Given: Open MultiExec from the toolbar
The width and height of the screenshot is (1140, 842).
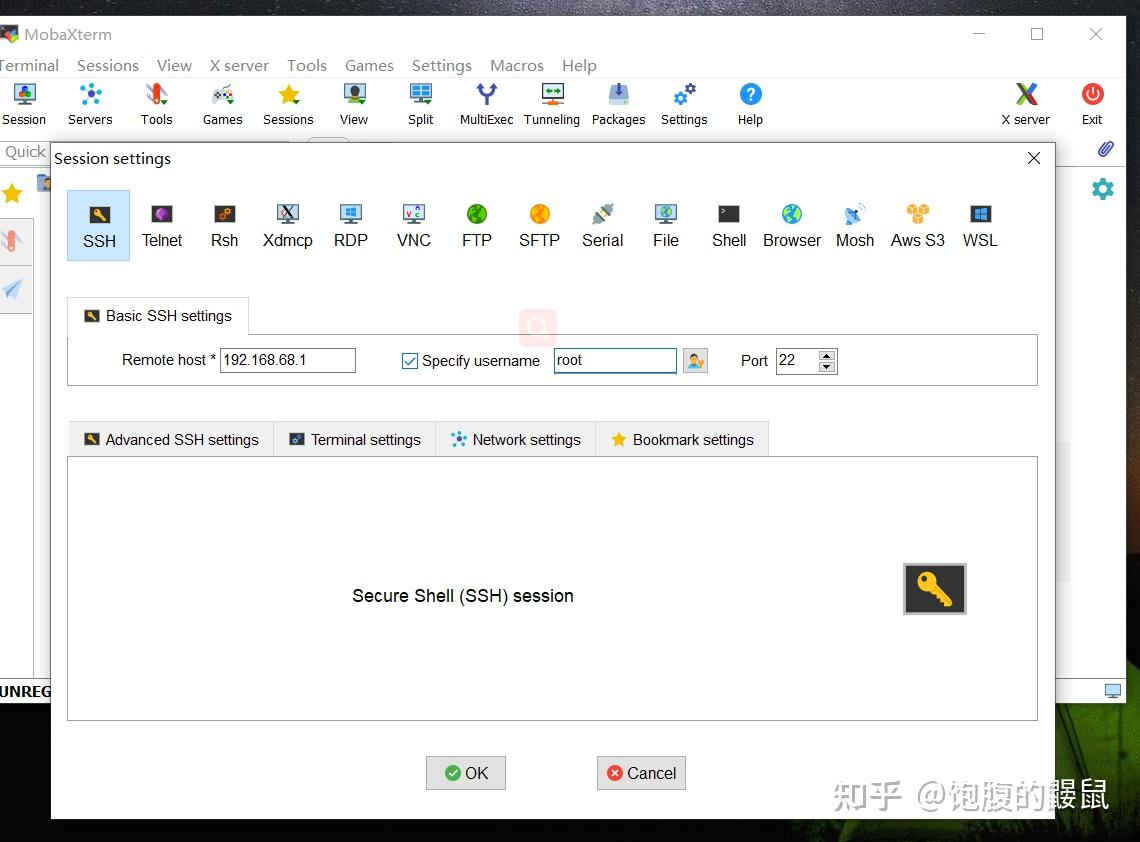Looking at the screenshot, I should [x=486, y=105].
